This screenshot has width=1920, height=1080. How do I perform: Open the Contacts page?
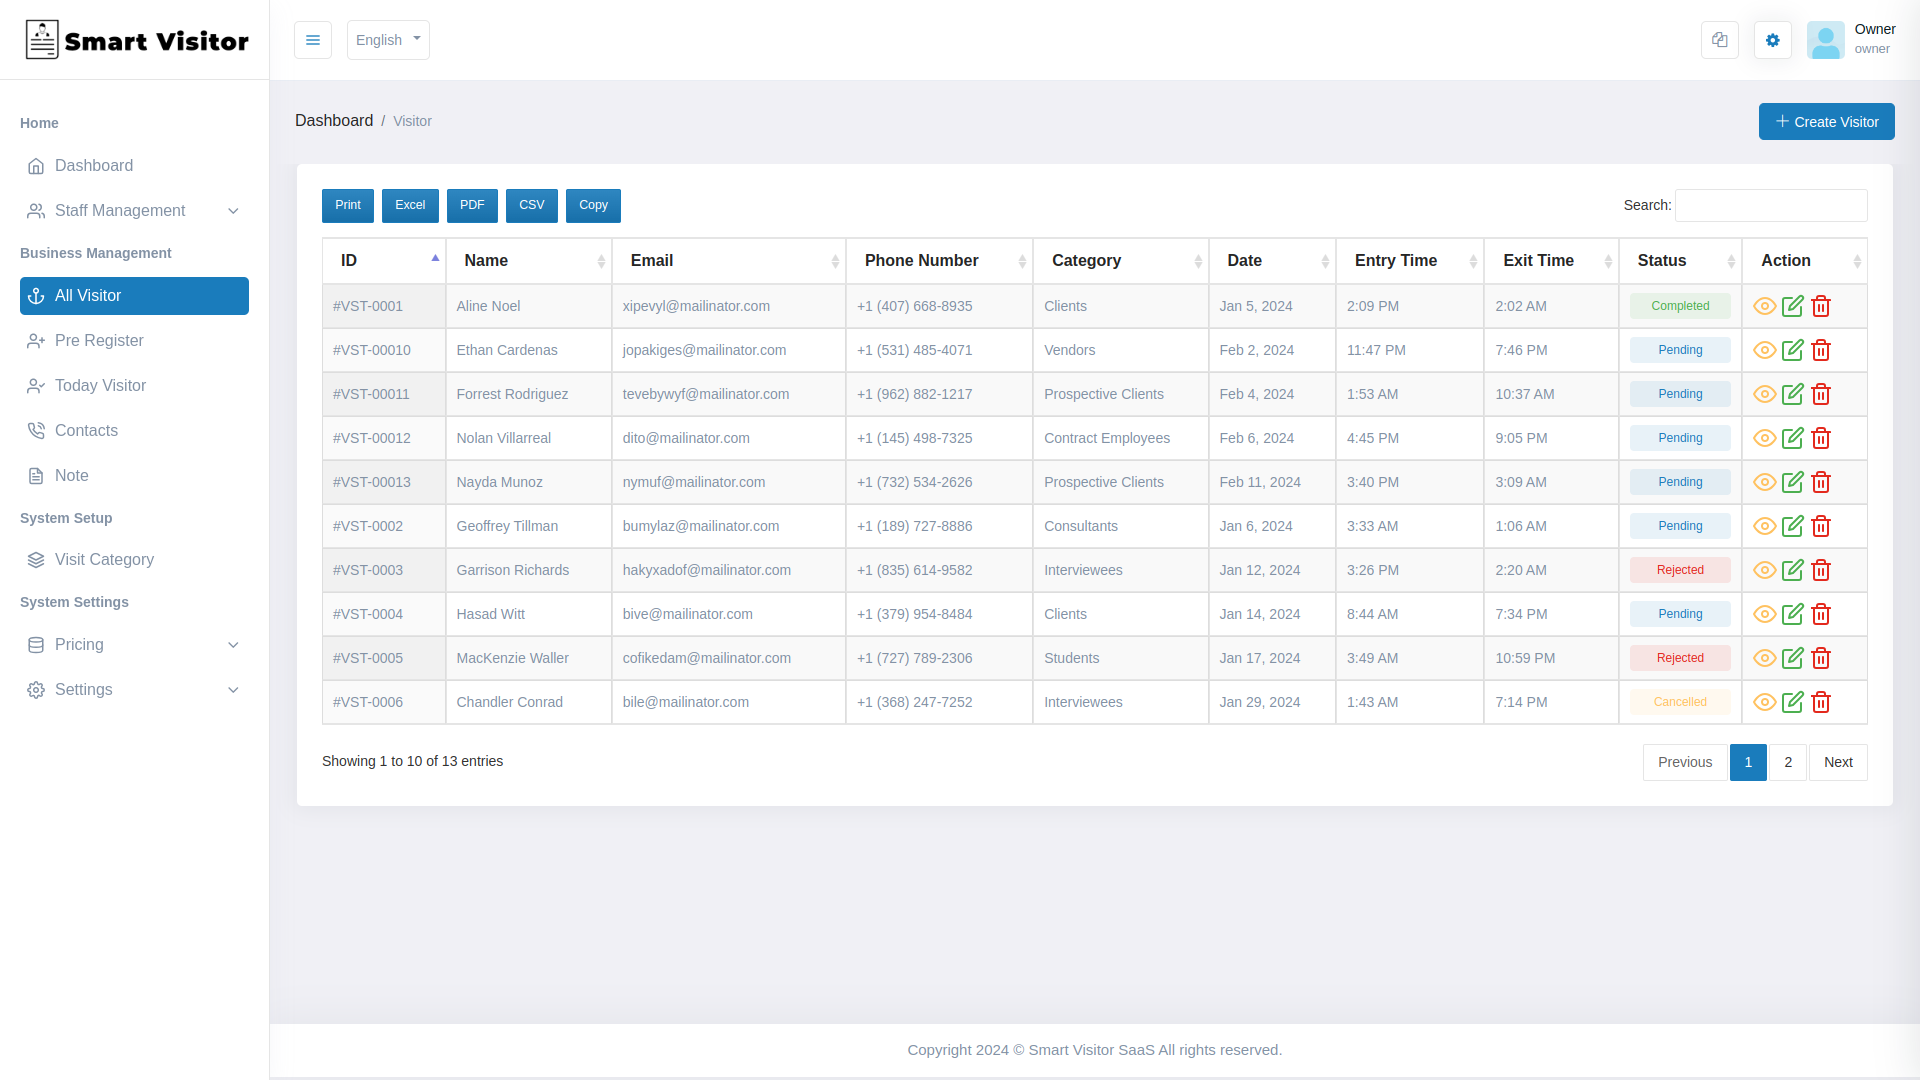pyautogui.click(x=86, y=430)
